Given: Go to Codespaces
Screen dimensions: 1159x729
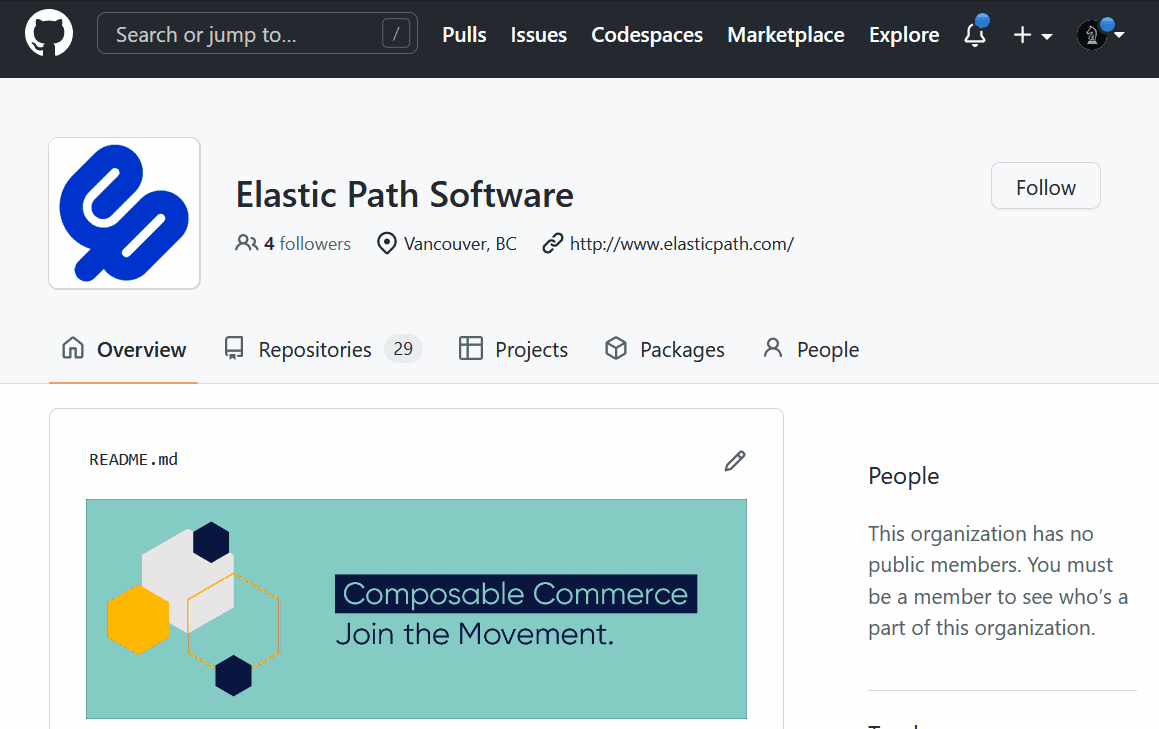Looking at the screenshot, I should click(647, 35).
